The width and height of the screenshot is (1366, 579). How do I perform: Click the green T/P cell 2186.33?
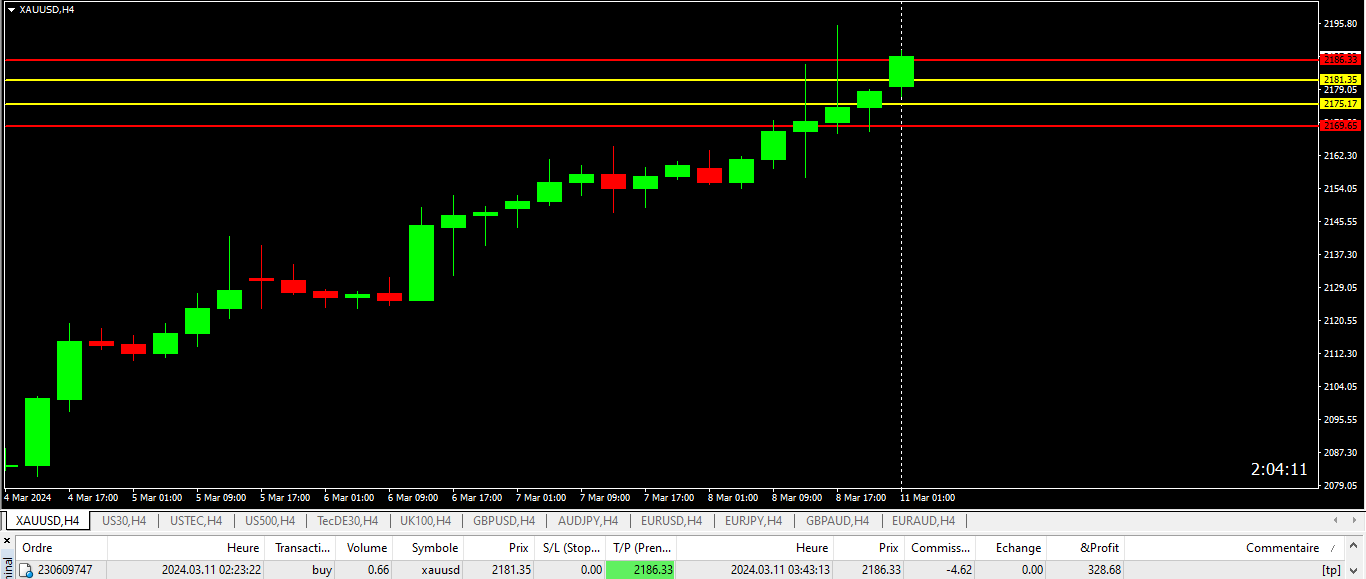tap(641, 570)
